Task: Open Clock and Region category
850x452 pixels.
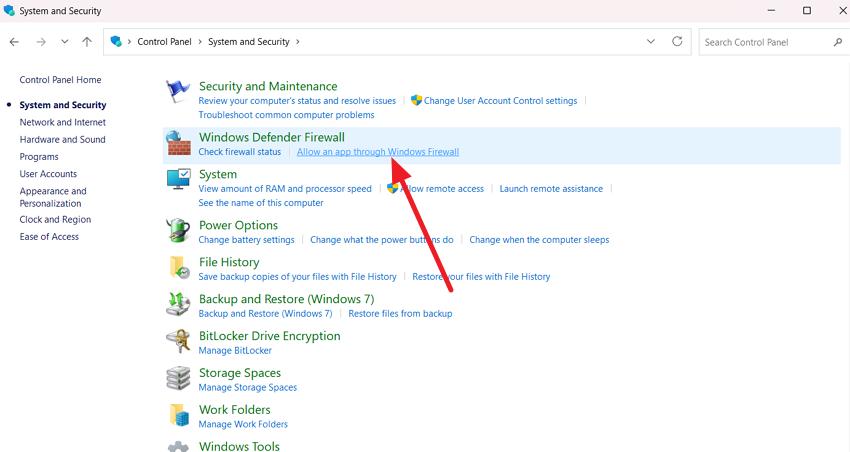Action: coord(55,219)
